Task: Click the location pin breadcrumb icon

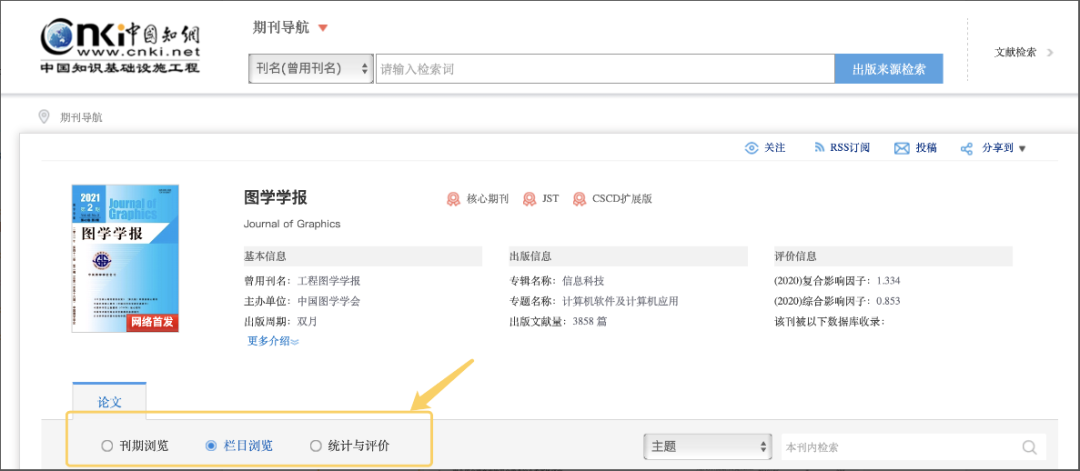Action: click(44, 117)
